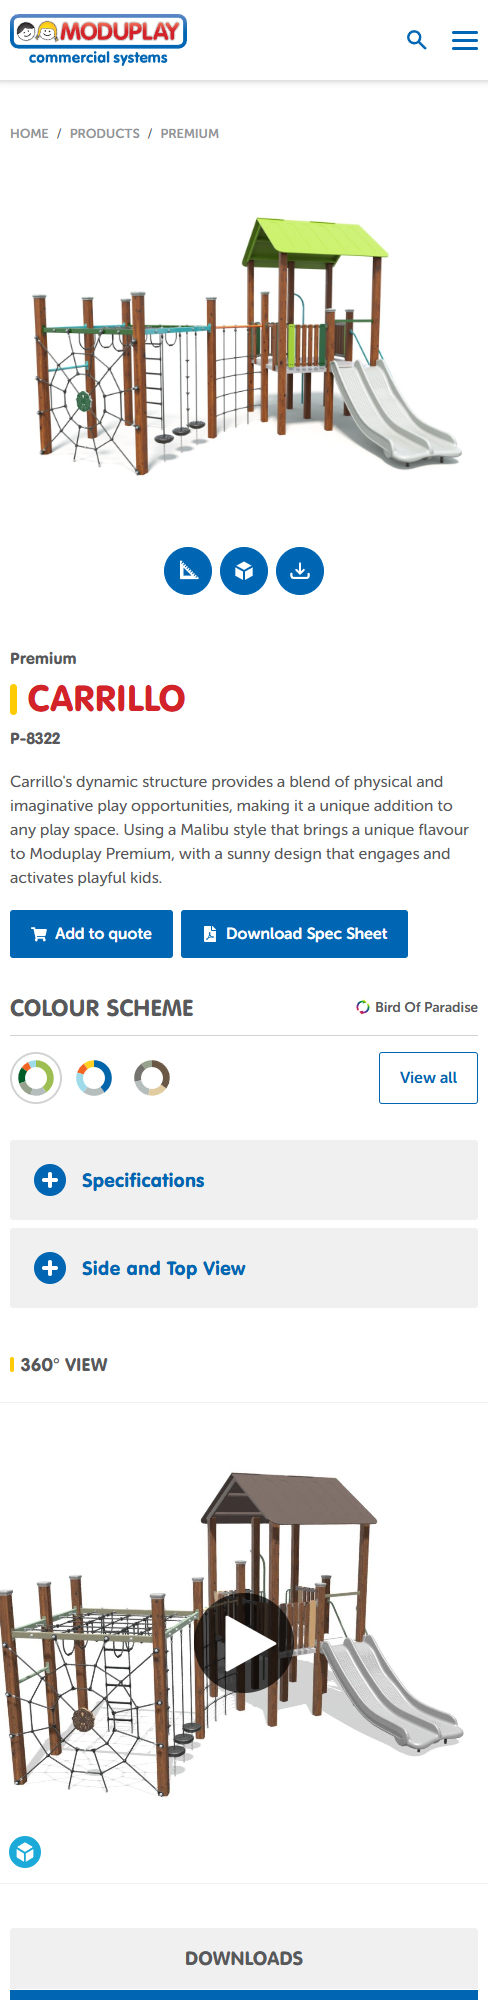The height and width of the screenshot is (2000, 488).
Task: Open the PRODUCTS breadcrumb link
Action: pos(105,133)
